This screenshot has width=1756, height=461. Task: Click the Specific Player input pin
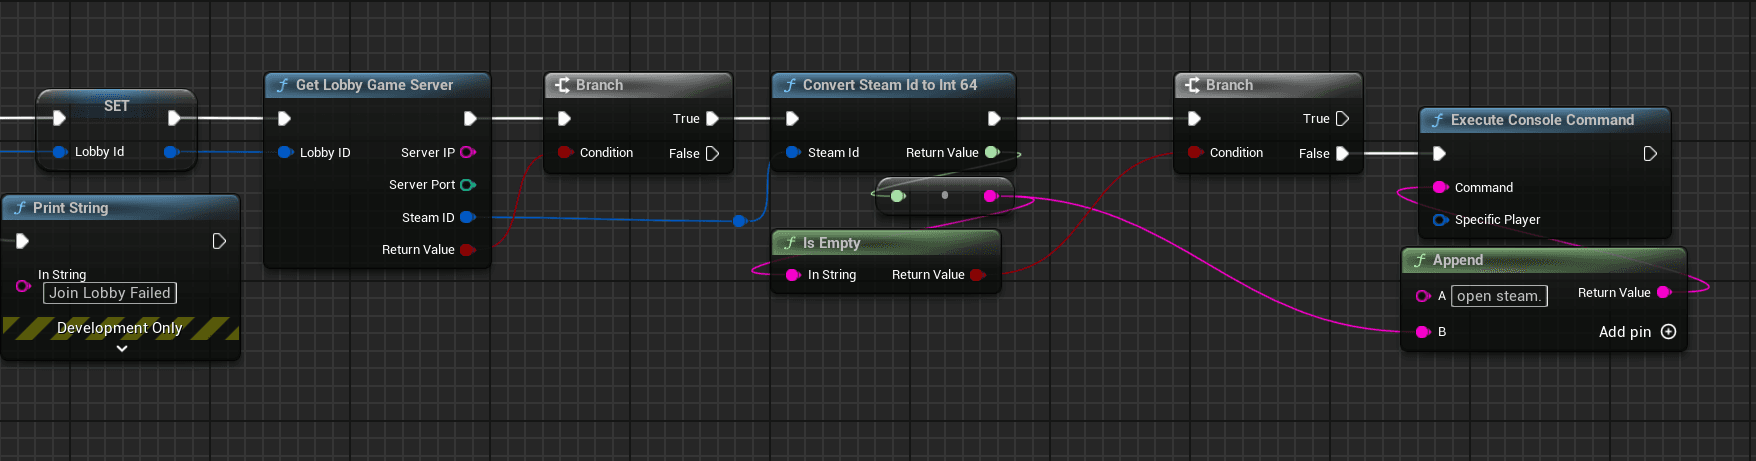point(1440,220)
